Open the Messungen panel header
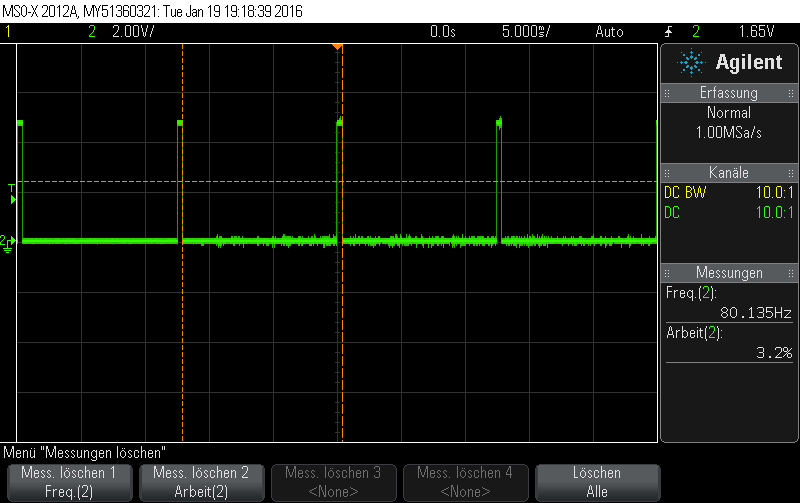This screenshot has width=800, height=503. point(729,273)
